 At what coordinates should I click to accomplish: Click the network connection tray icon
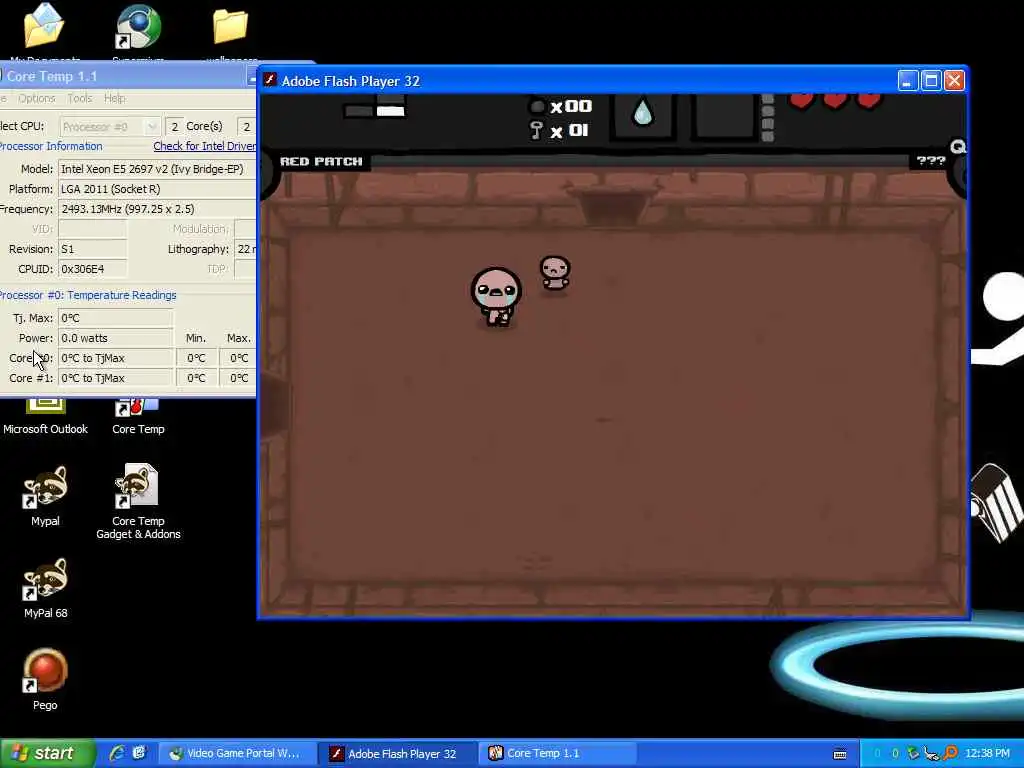[x=931, y=754]
